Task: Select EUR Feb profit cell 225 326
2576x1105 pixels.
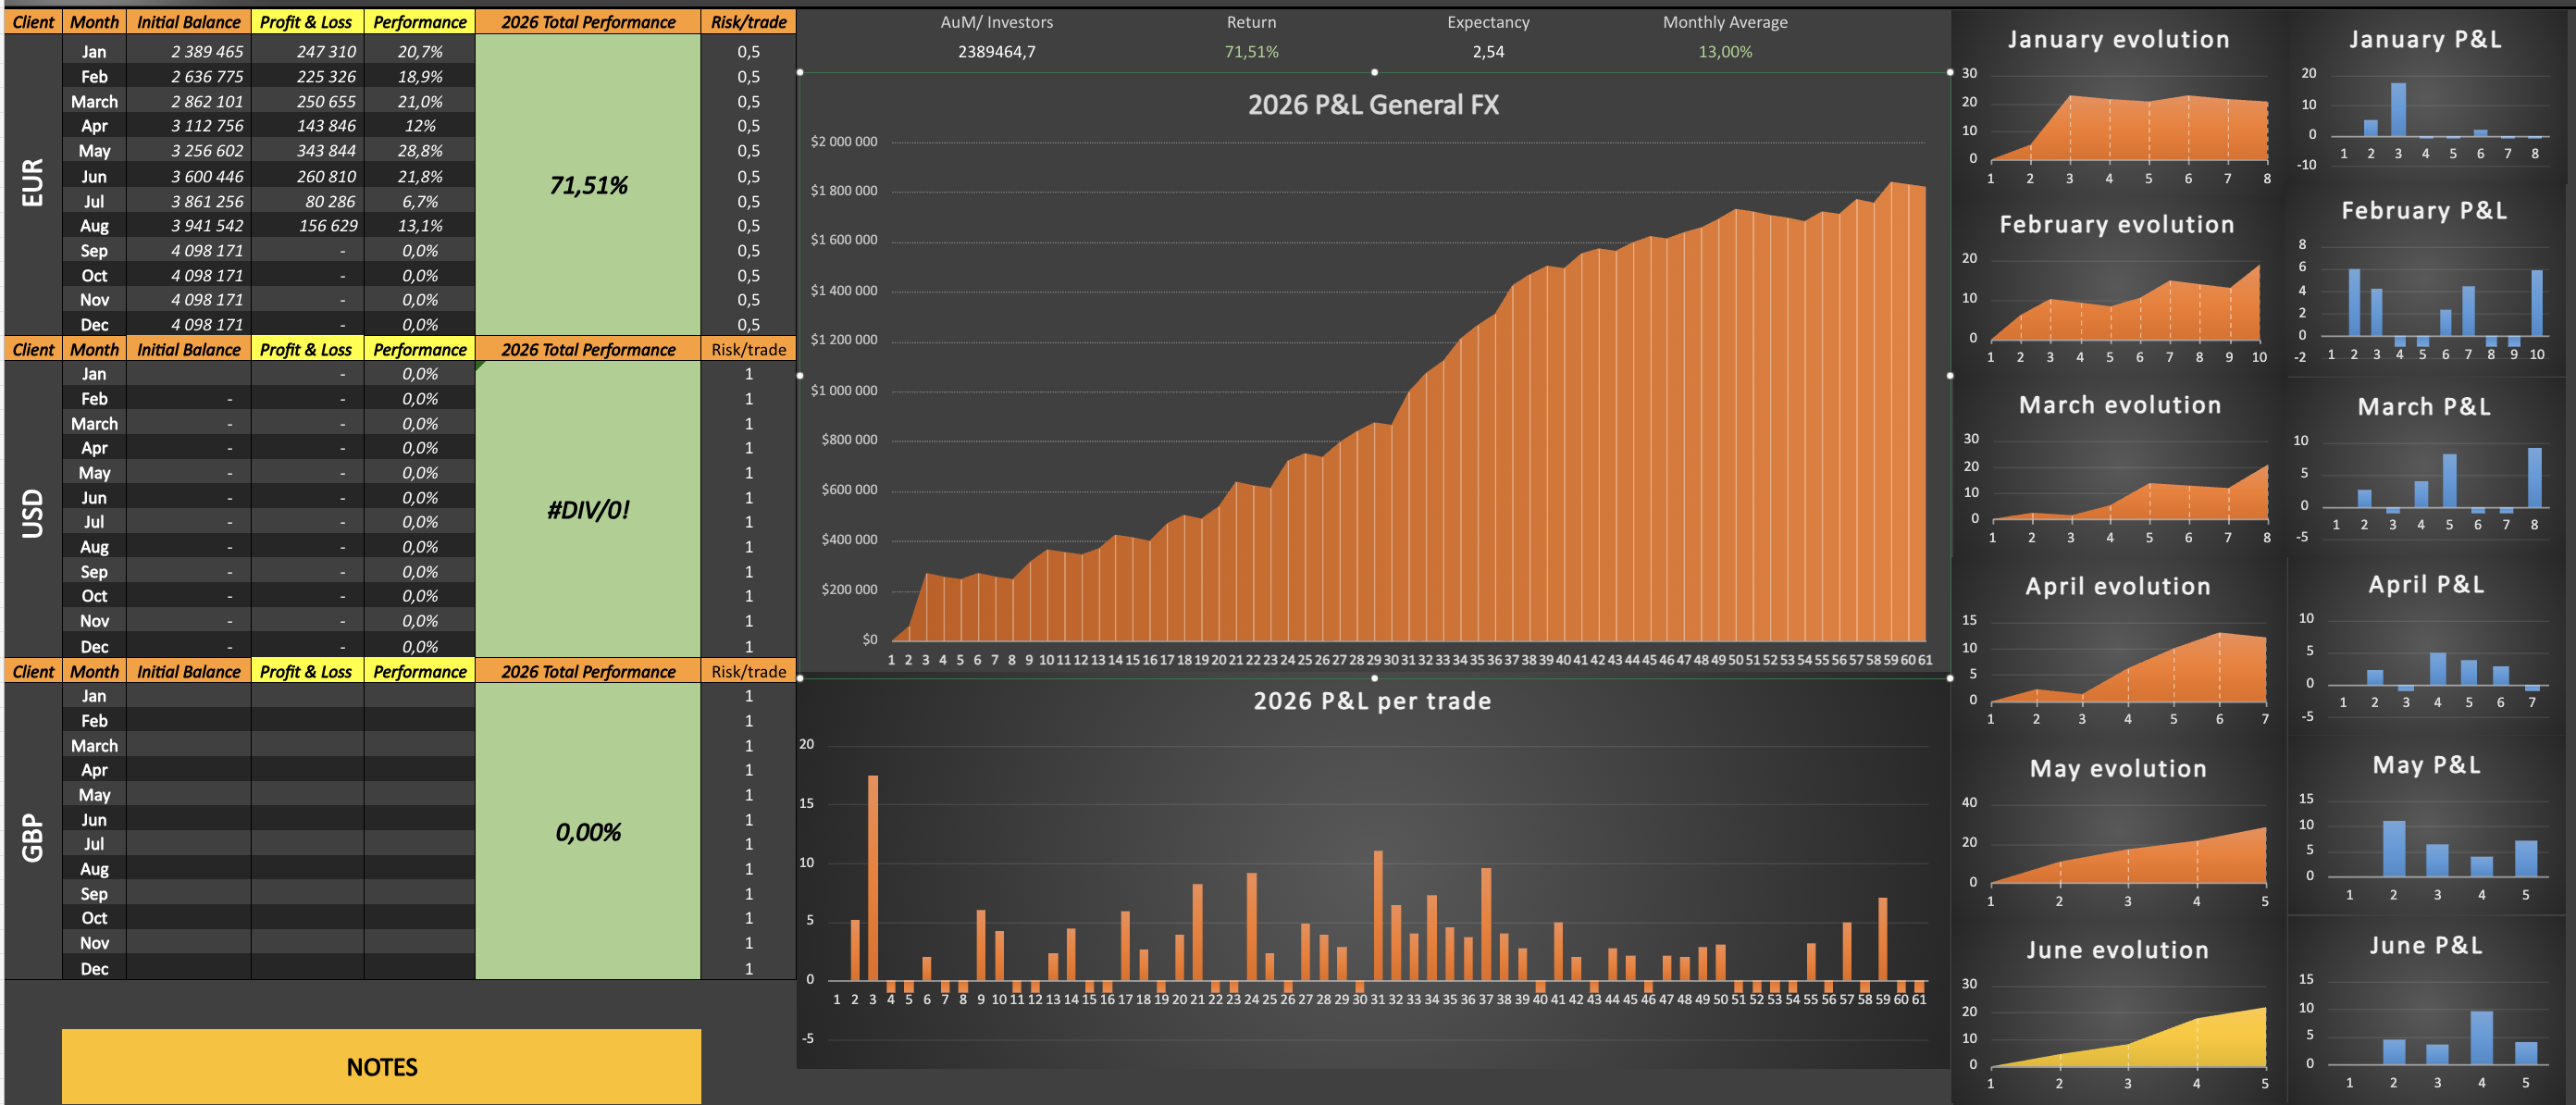Action: coord(307,76)
